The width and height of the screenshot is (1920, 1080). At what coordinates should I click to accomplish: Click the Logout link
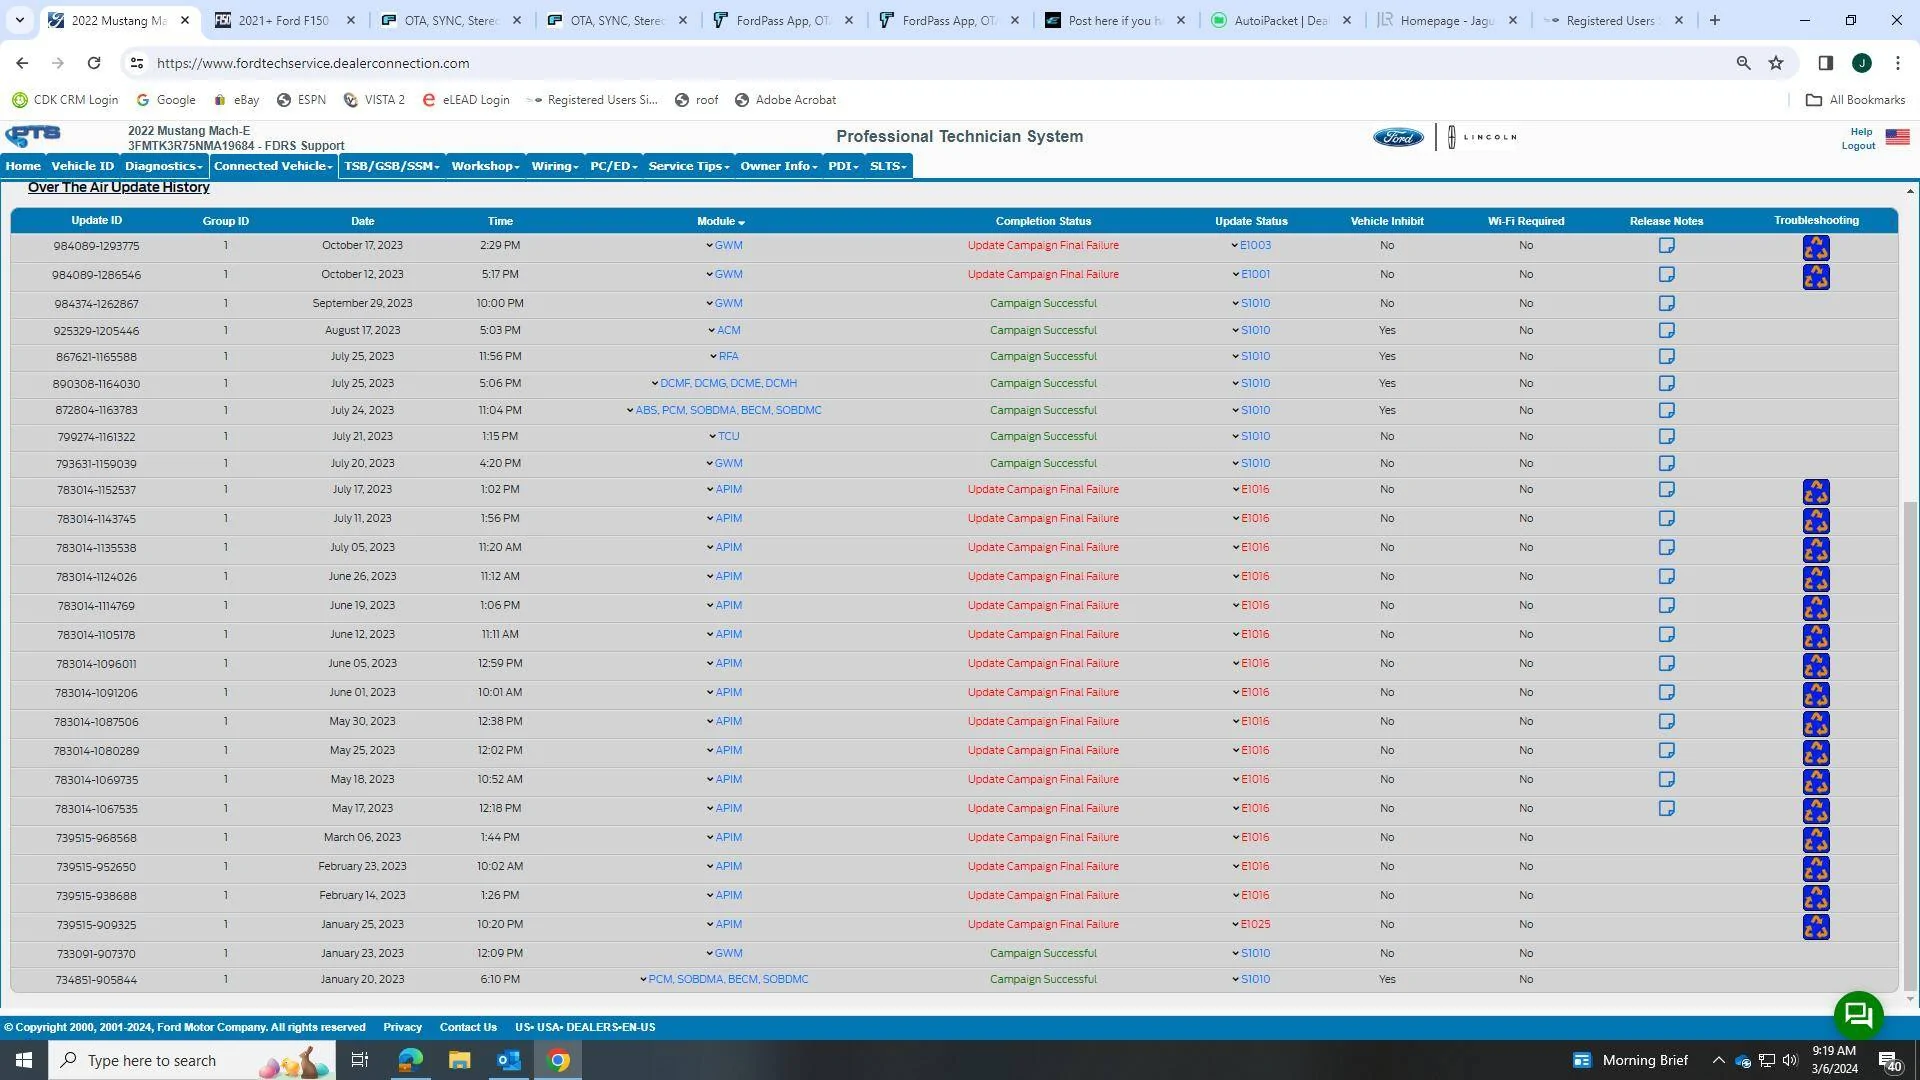coord(1858,146)
